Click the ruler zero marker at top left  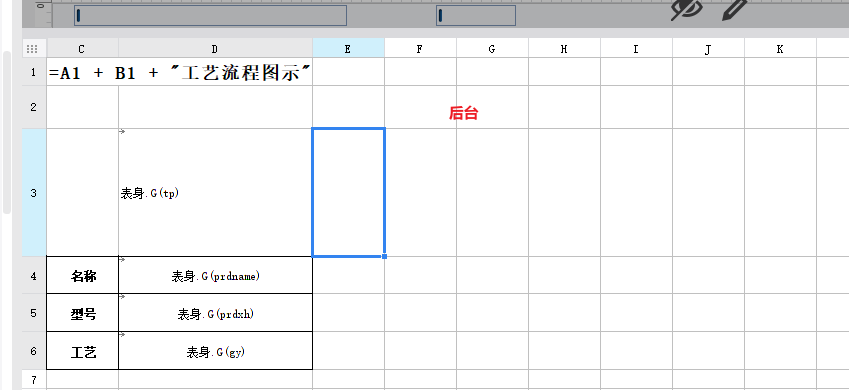click(x=41, y=6)
